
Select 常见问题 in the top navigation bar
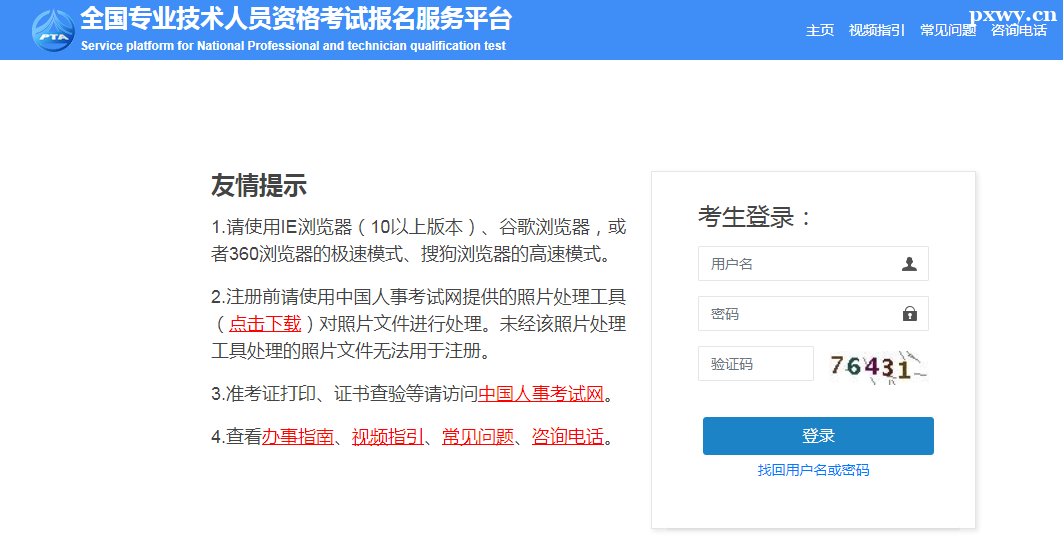pyautogui.click(x=947, y=30)
